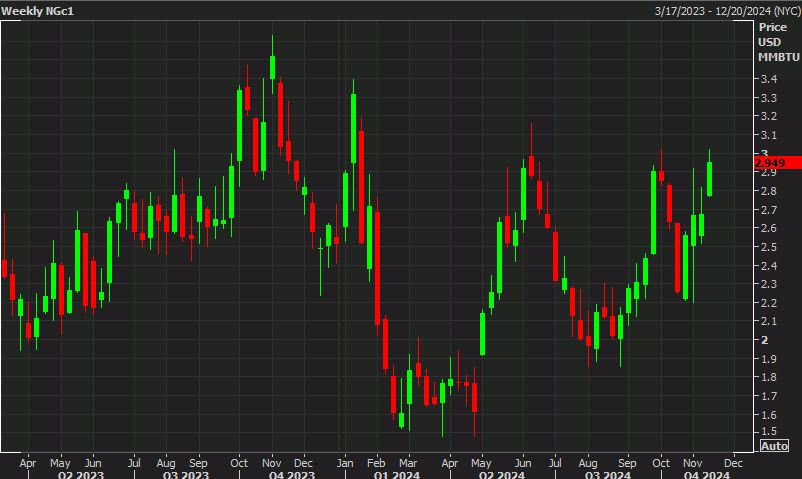
Task: Click the 3.2 price axis label
Action: click(769, 116)
